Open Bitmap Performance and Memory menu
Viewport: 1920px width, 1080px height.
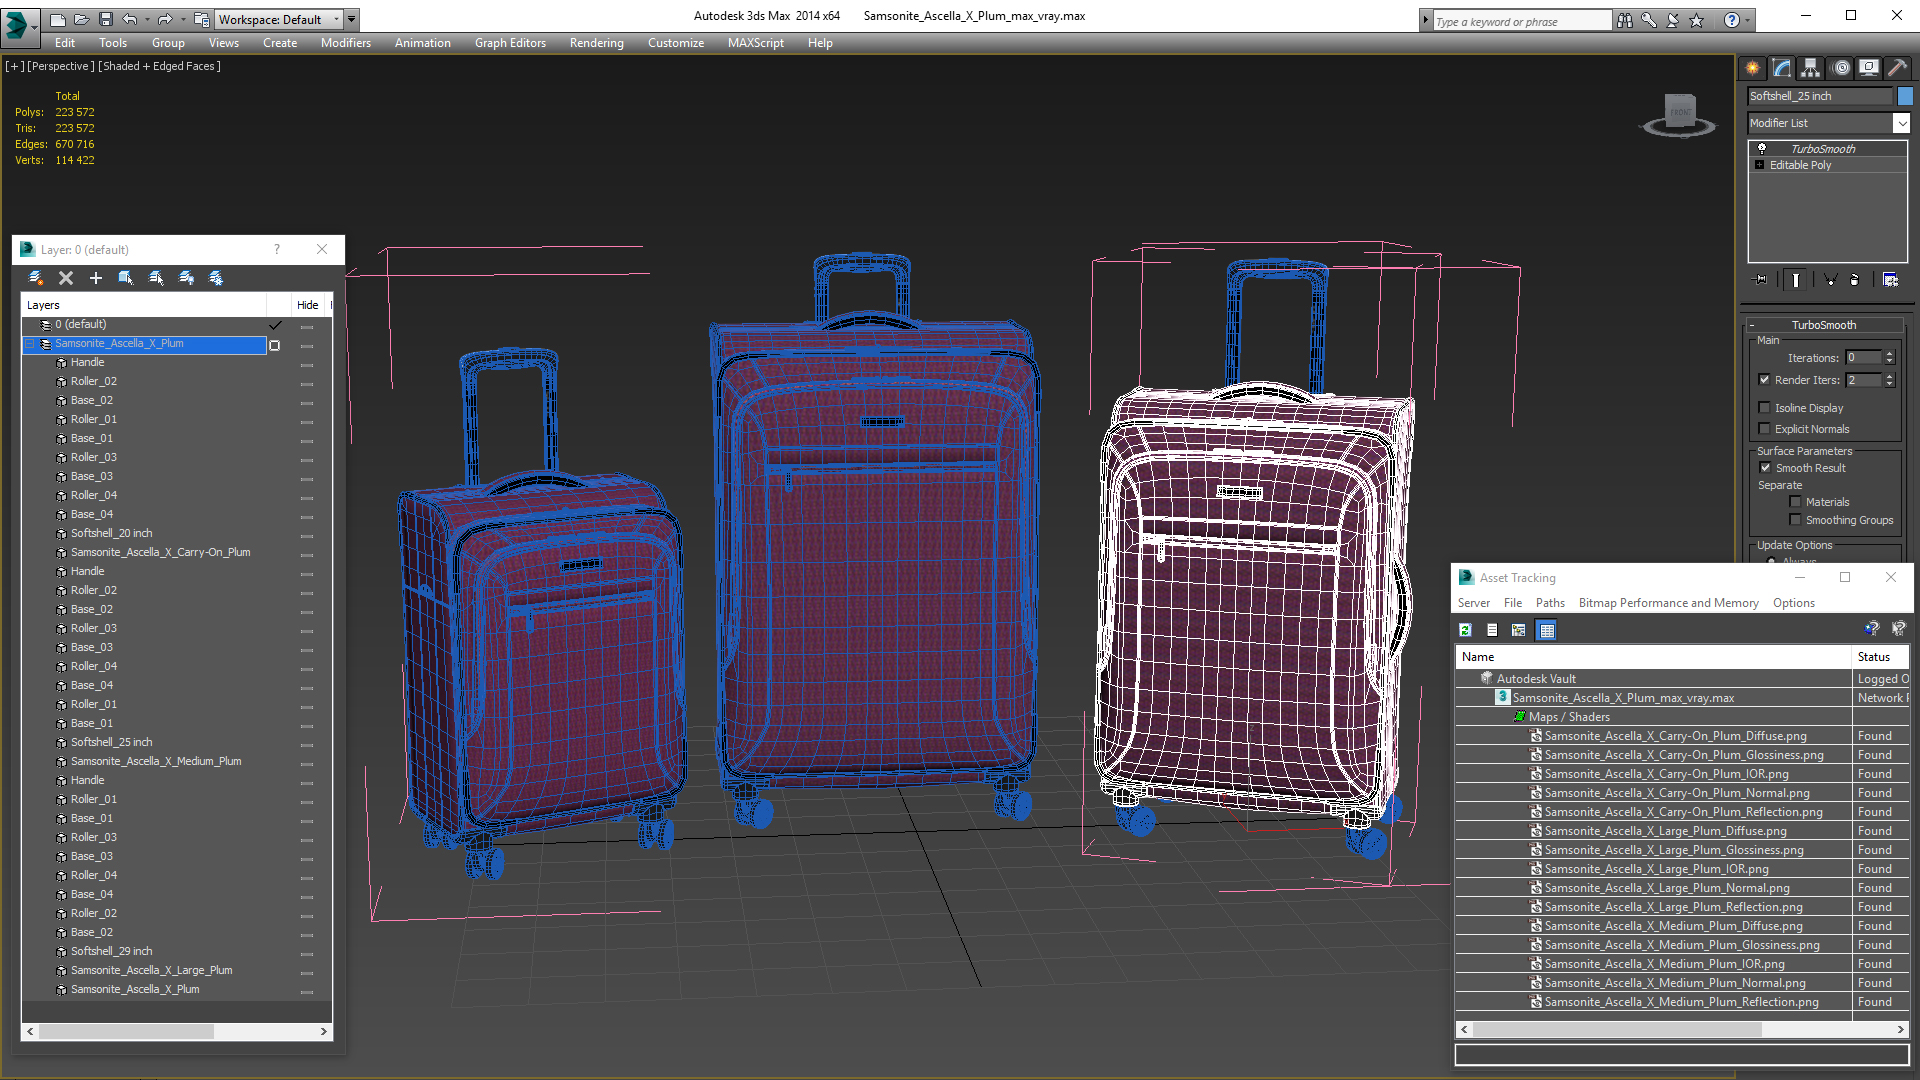(1668, 603)
